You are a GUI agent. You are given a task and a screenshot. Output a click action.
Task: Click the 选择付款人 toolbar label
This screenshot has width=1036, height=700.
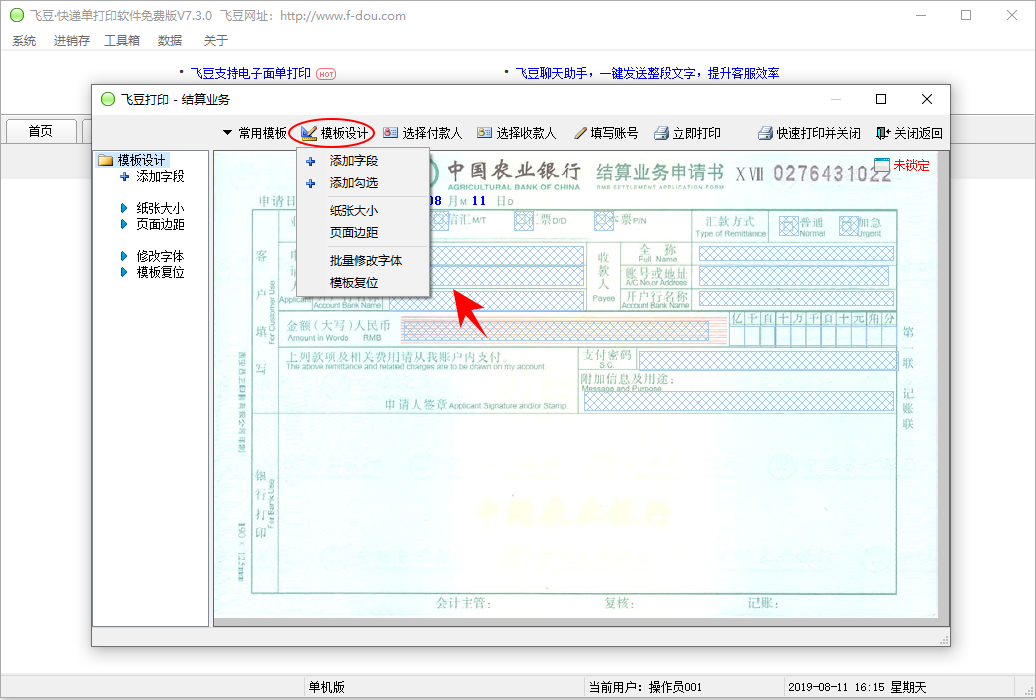pyautogui.click(x=432, y=134)
